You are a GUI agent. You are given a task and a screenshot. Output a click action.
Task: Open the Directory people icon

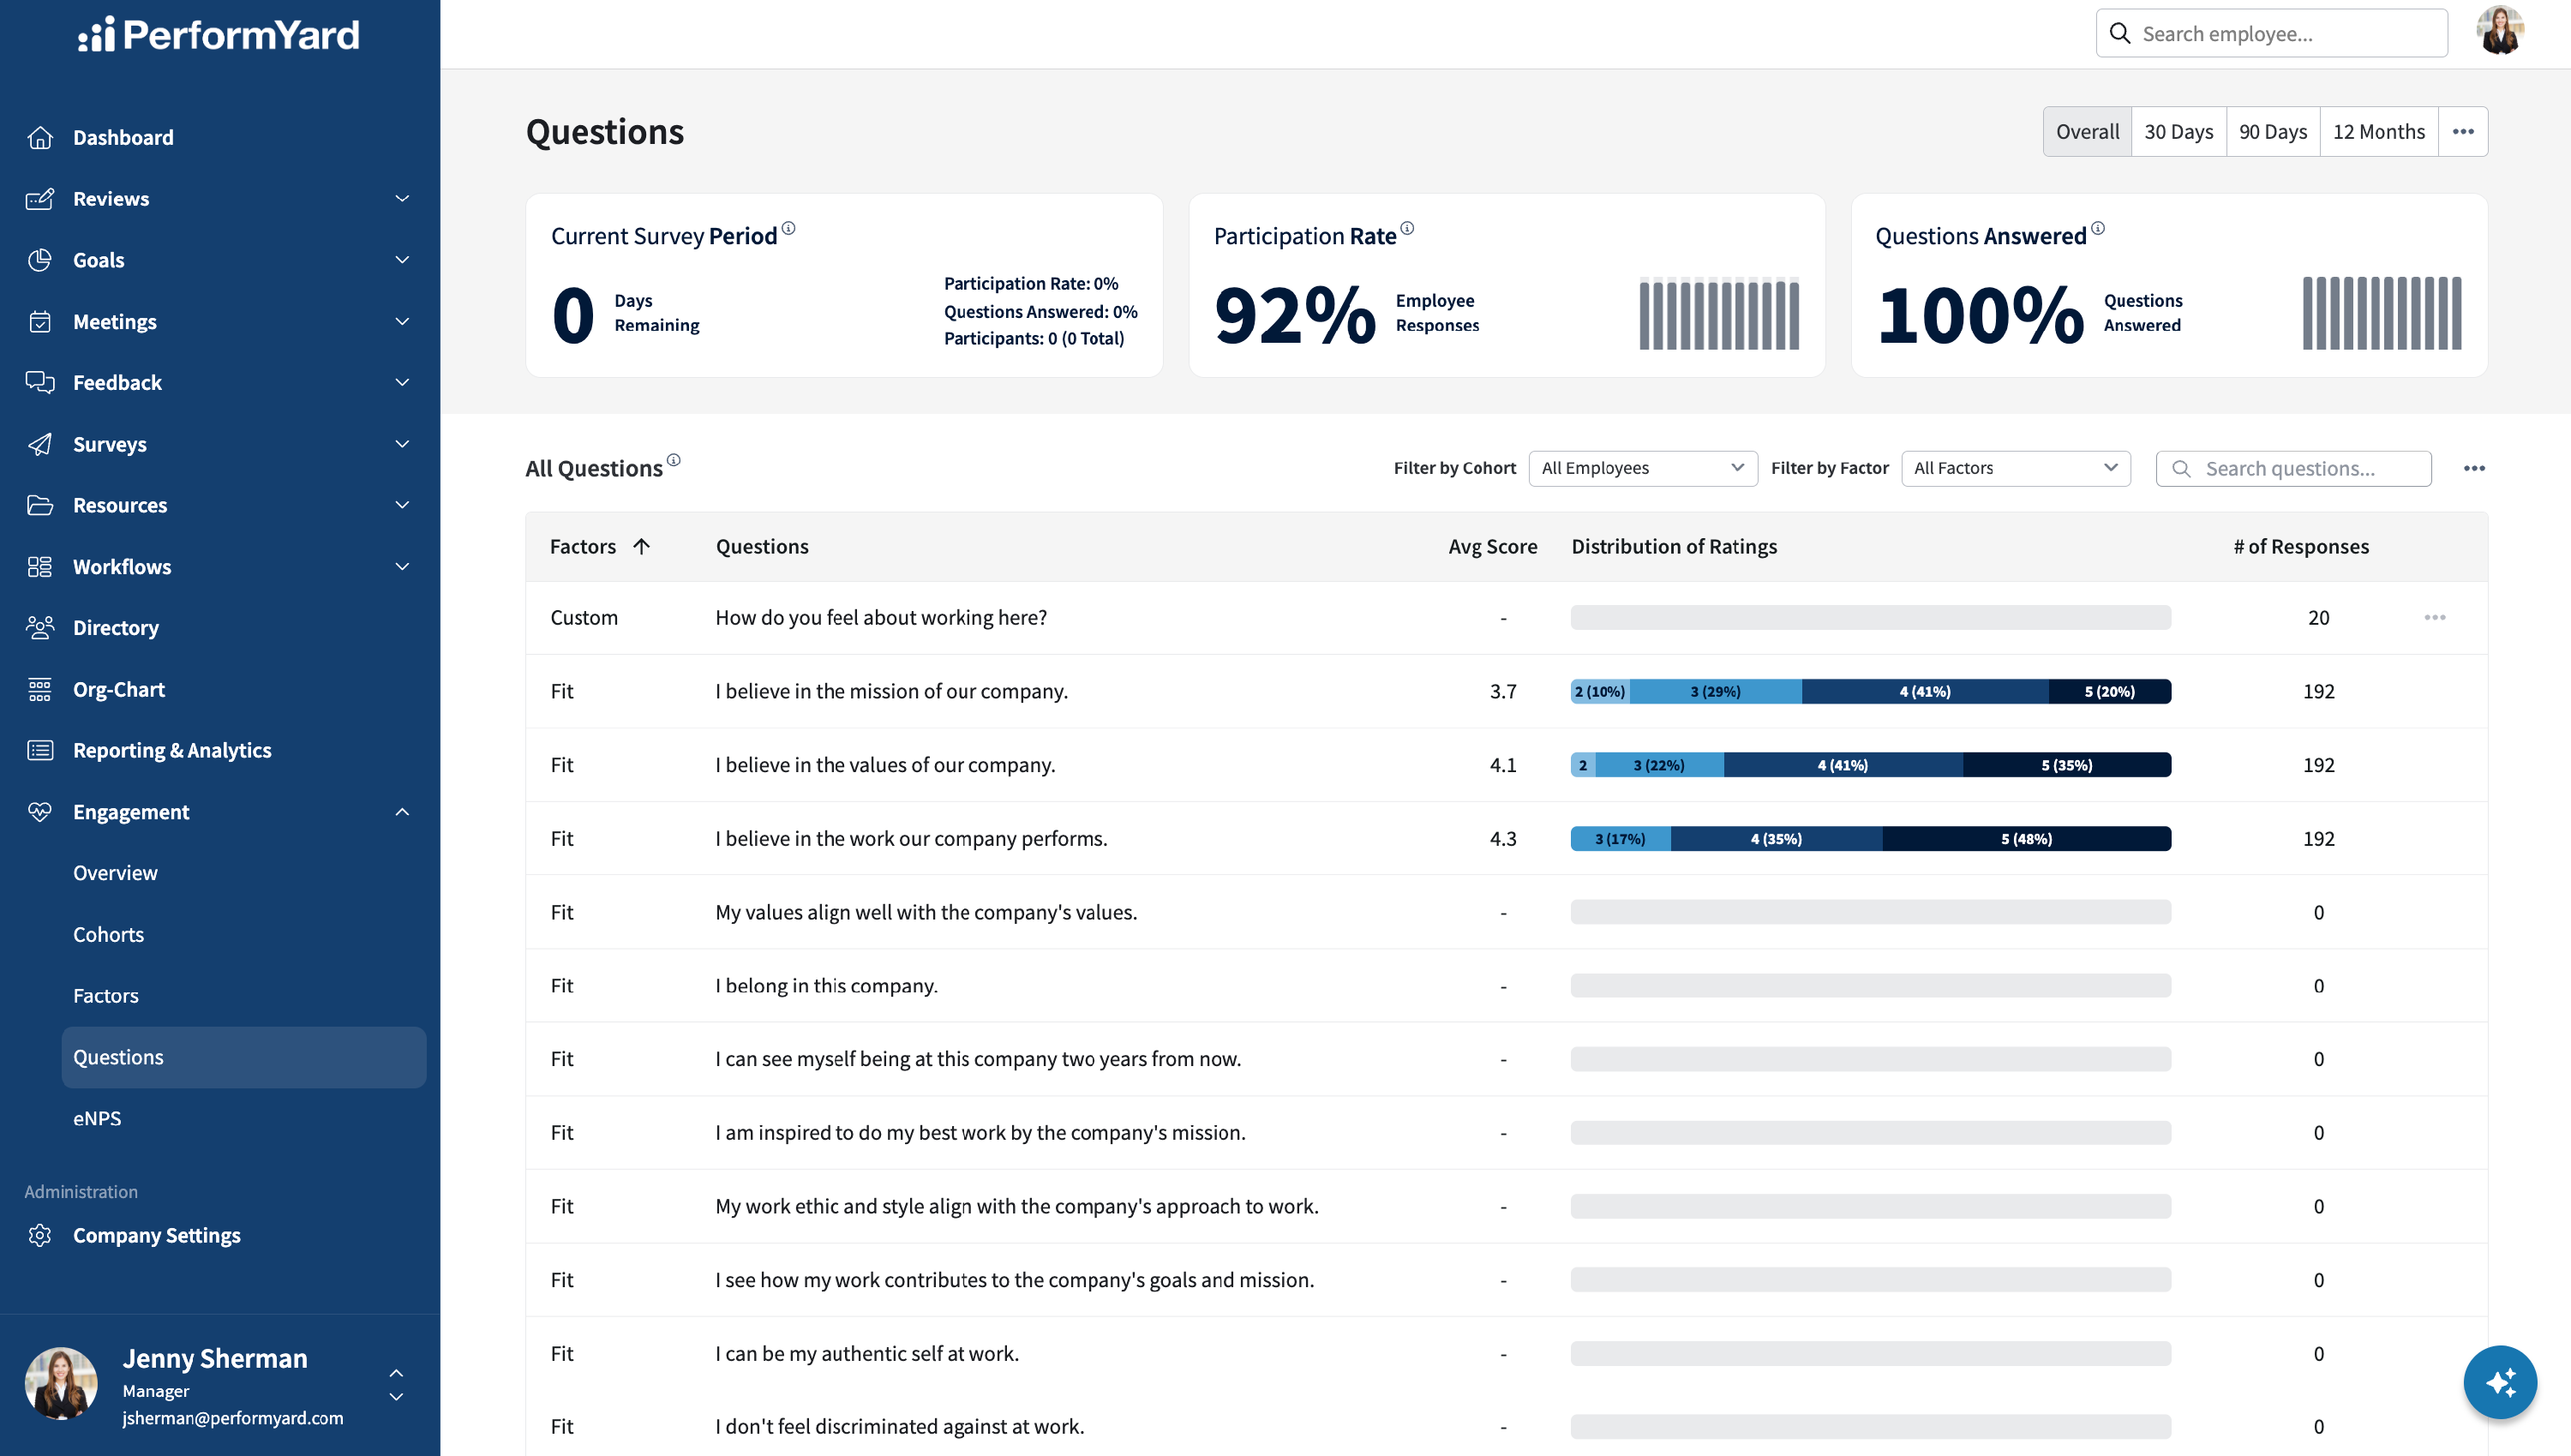40,628
